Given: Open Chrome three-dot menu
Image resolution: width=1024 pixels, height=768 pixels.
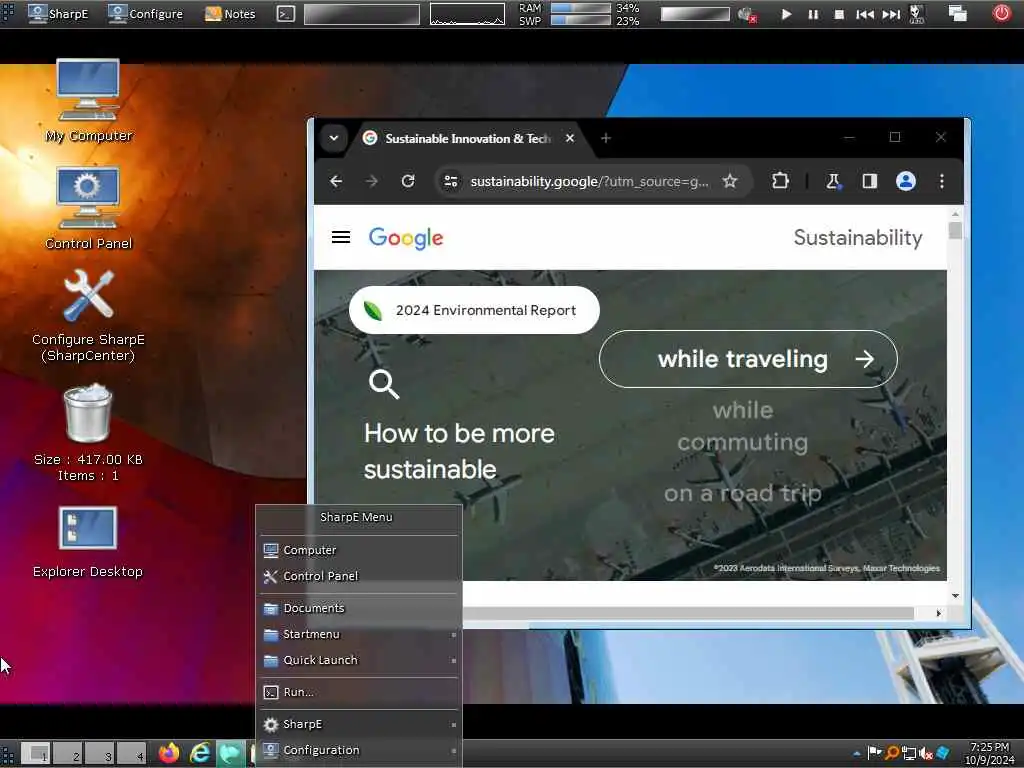Looking at the screenshot, I should point(941,181).
